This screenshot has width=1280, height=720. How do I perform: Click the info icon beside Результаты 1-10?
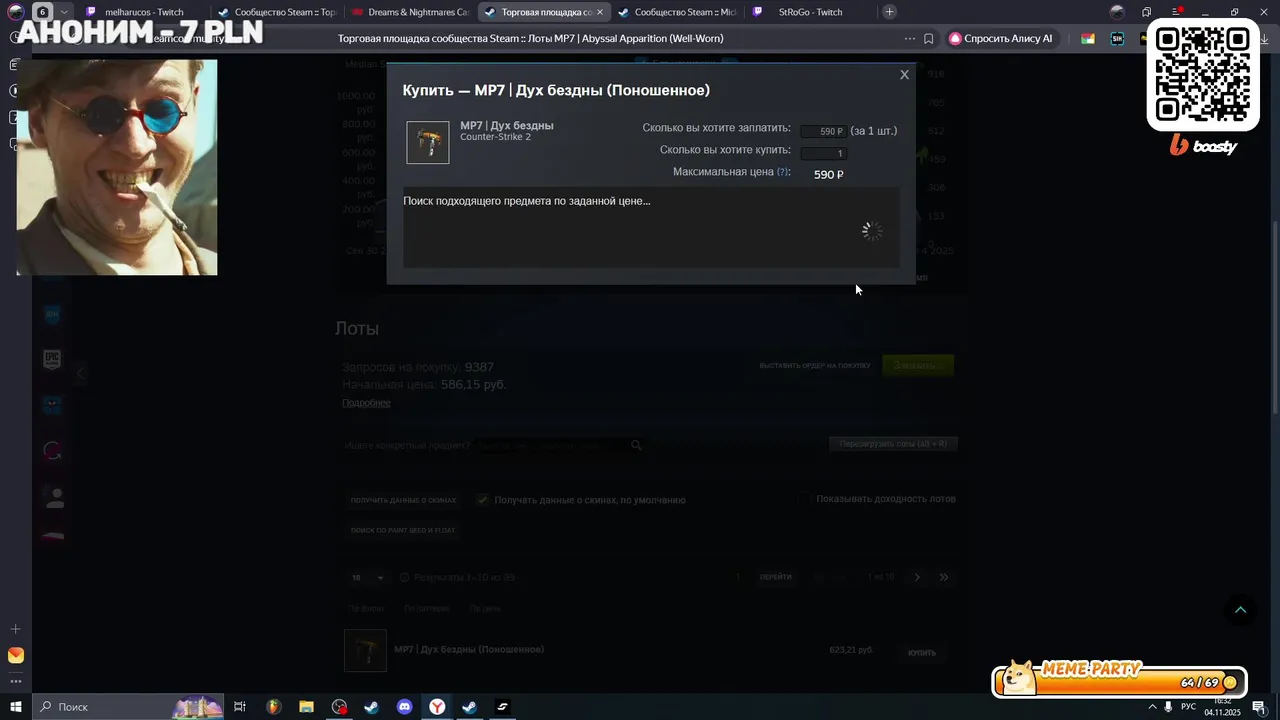point(405,577)
